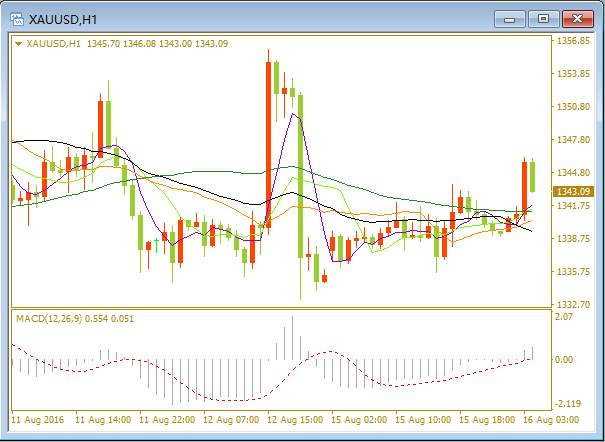The image size is (605, 442).
Task: Click the 15 Aug 02:00 time label
Action: click(x=359, y=420)
